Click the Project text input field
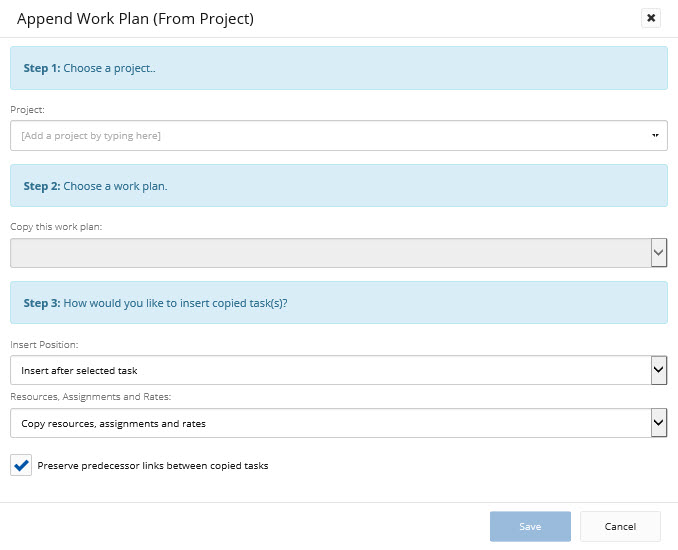The image size is (678, 550). click(320, 136)
